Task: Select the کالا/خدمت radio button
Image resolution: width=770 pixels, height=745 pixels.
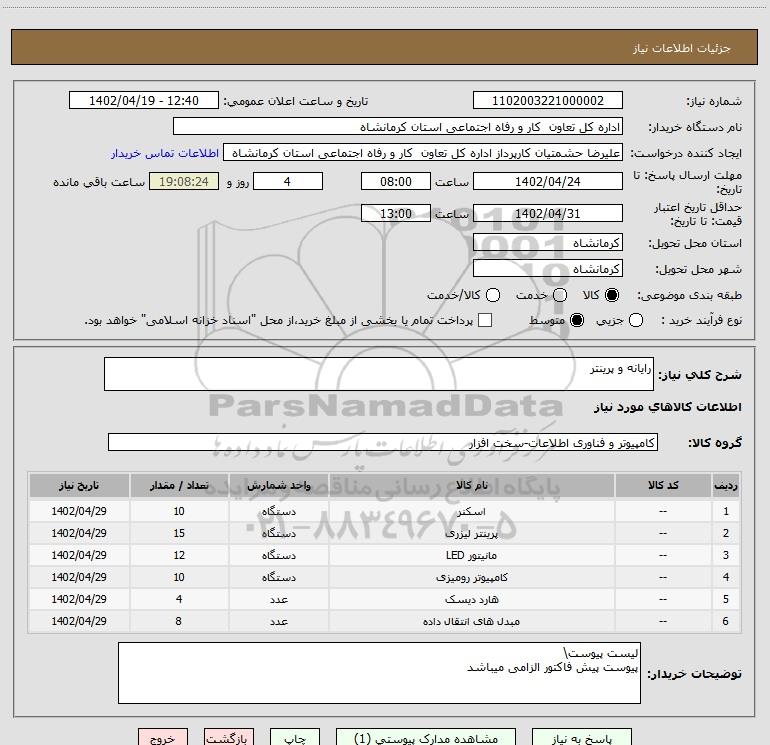Action: pyautogui.click(x=493, y=295)
